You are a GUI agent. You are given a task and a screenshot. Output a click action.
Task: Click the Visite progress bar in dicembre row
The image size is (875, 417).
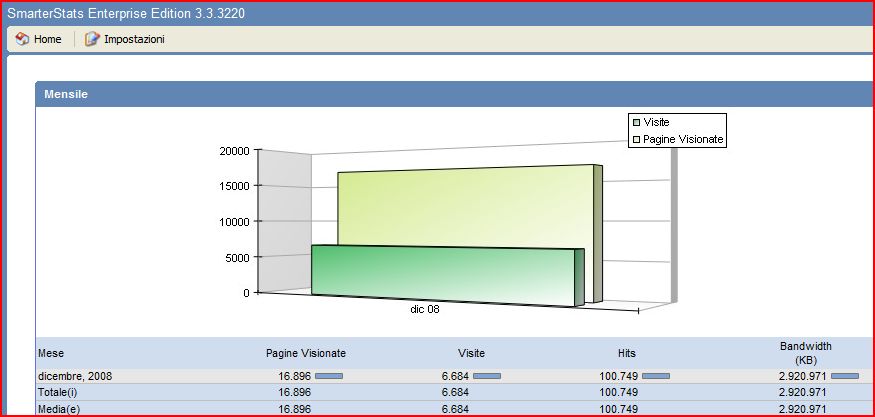click(487, 376)
